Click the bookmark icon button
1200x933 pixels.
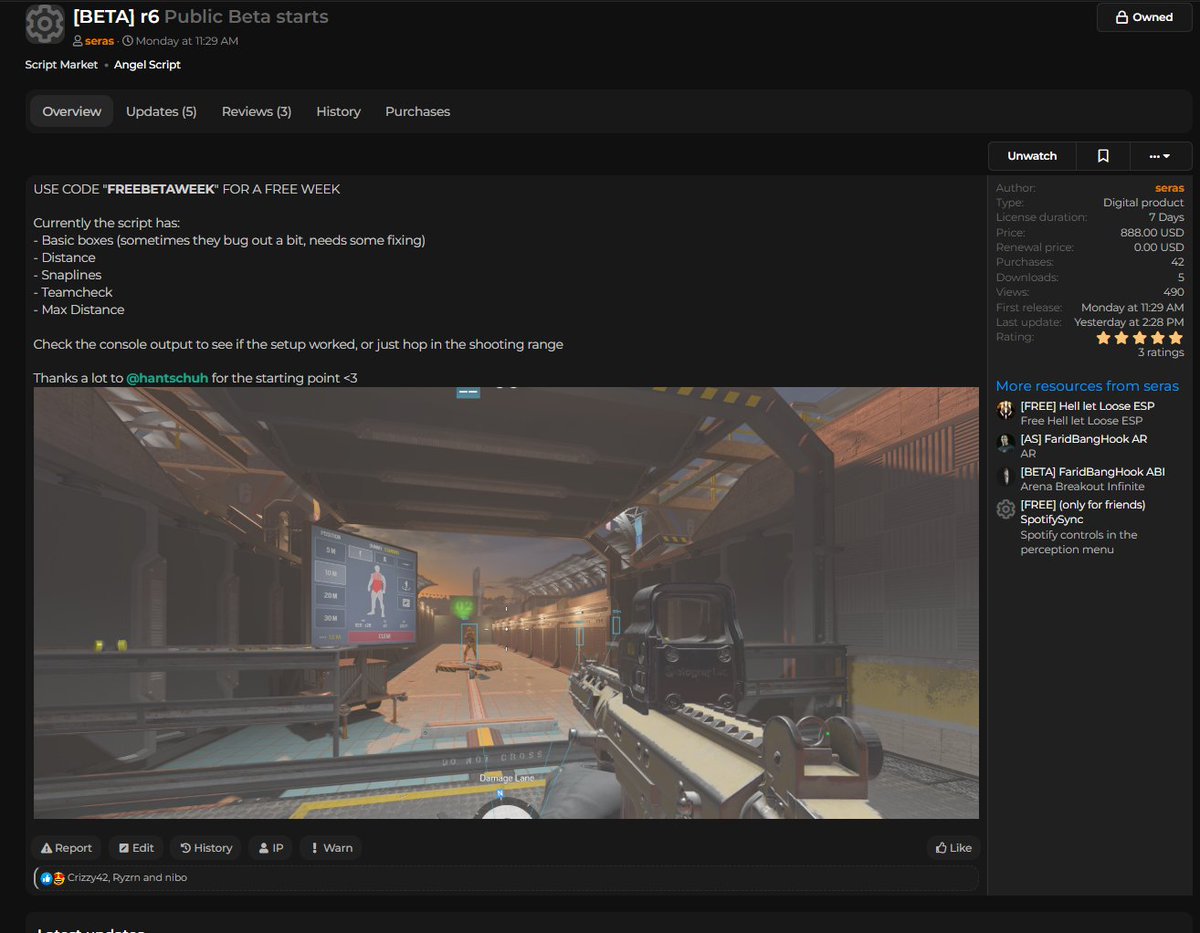1103,156
